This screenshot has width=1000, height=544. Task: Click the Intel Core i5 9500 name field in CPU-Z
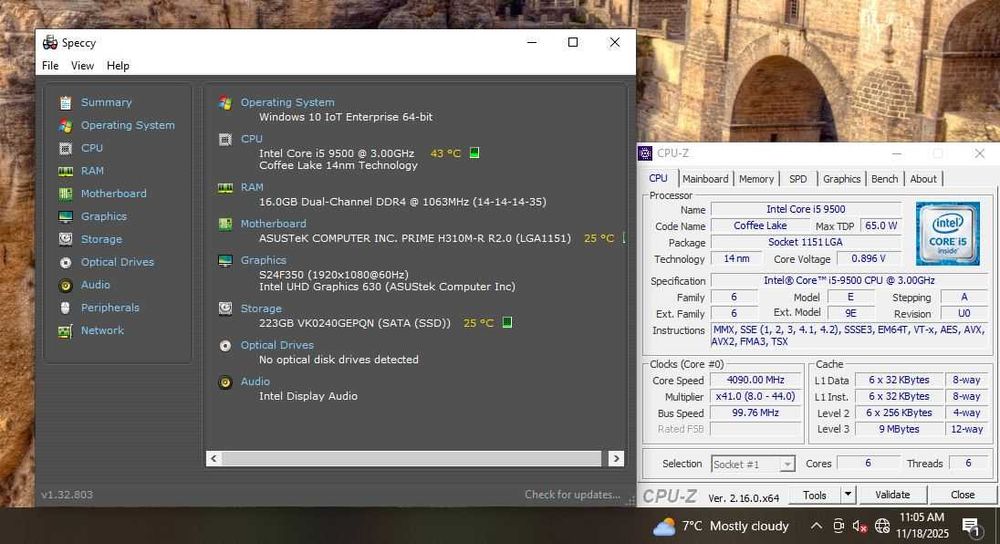pyautogui.click(x=806, y=209)
